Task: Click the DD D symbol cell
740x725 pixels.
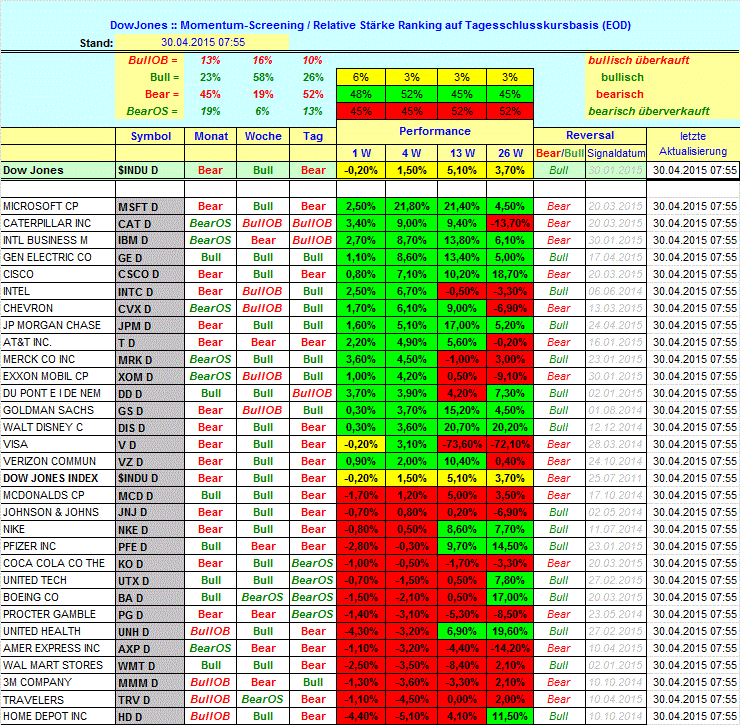Action: tap(150, 394)
